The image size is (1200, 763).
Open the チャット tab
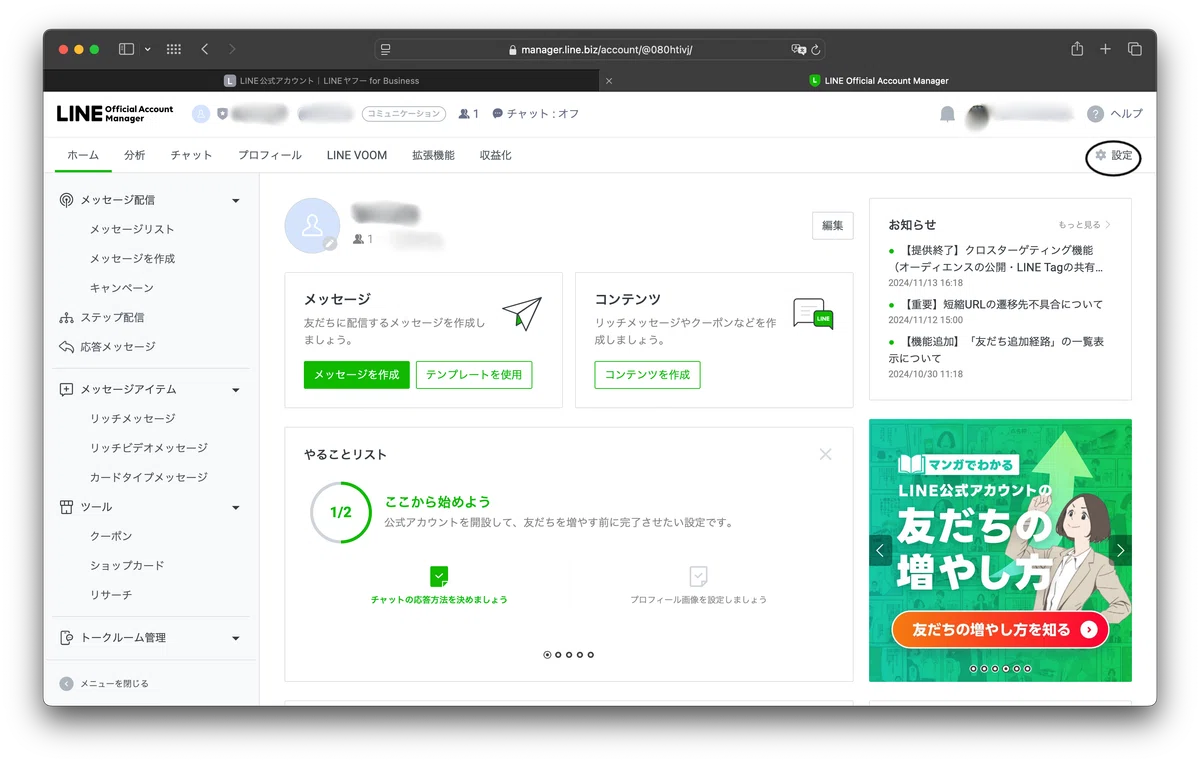191,155
